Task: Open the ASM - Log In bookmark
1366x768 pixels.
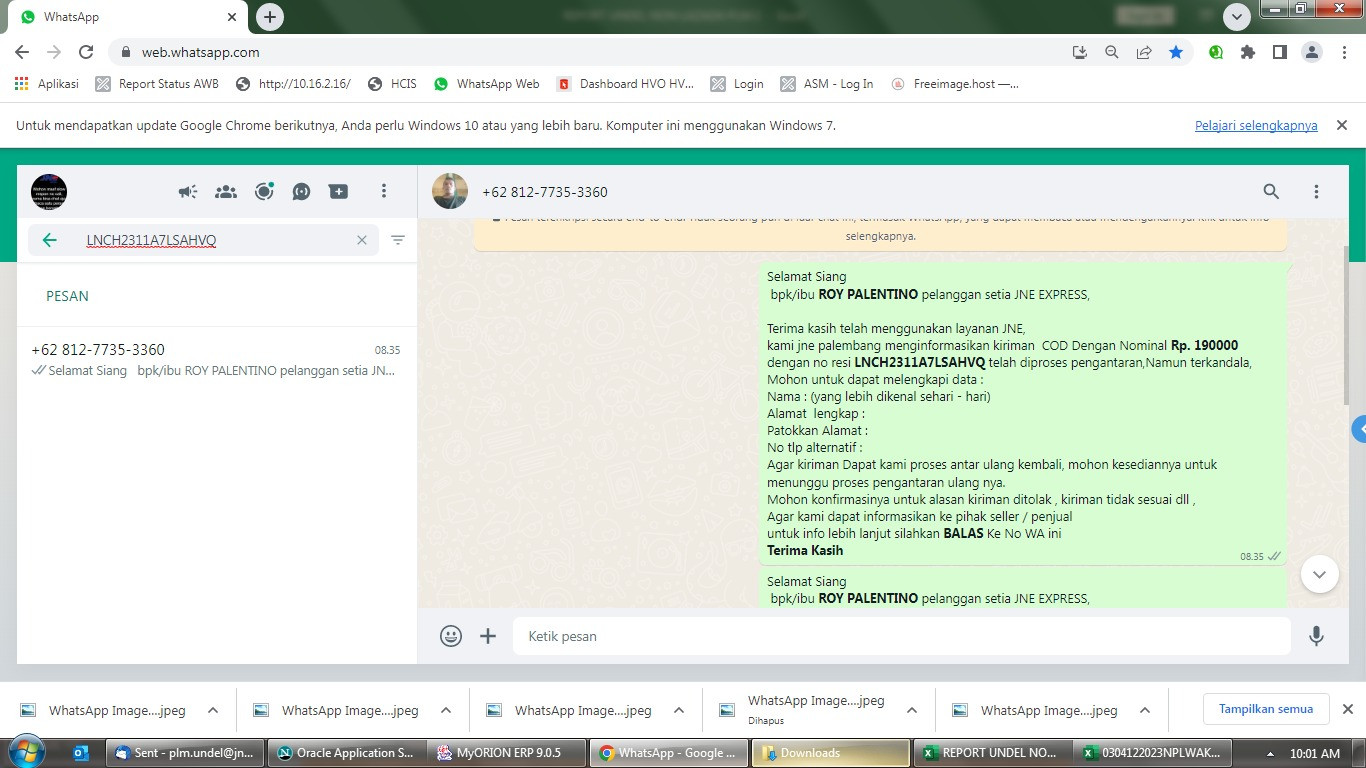Action: (827, 84)
